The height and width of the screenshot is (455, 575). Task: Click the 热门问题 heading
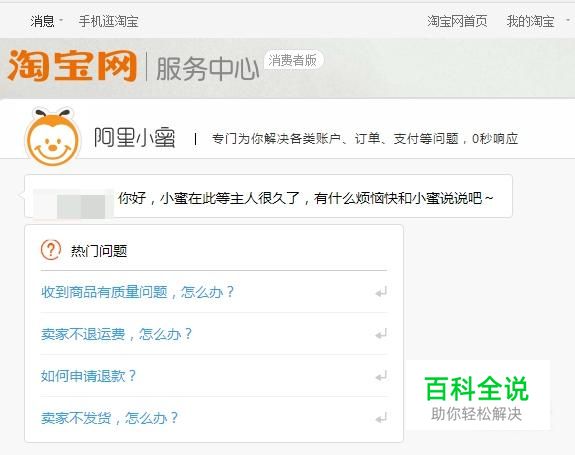[x=99, y=251]
